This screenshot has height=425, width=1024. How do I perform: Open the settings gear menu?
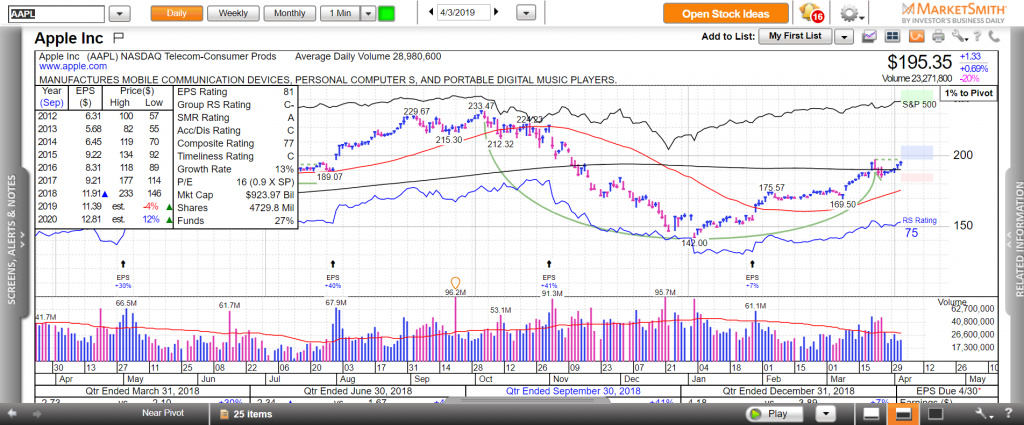coord(850,13)
